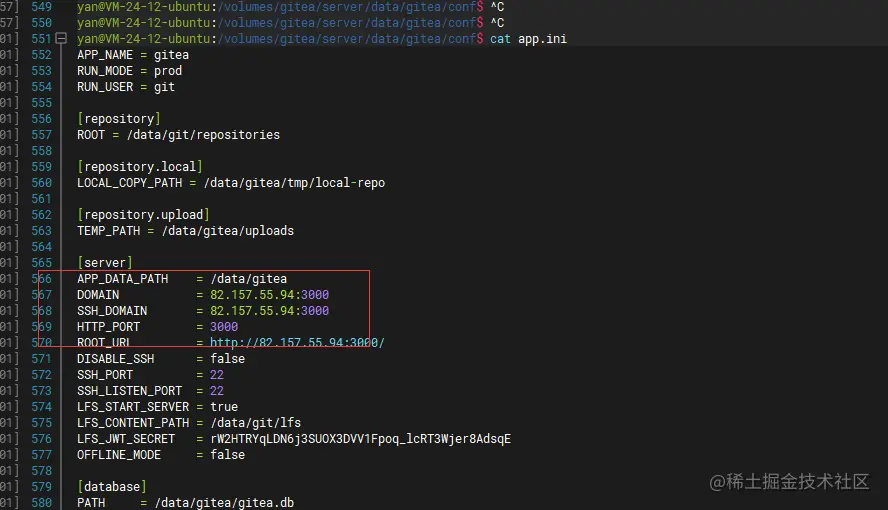
Task: Click the 'cat app.ini' command text
Action: [528, 39]
